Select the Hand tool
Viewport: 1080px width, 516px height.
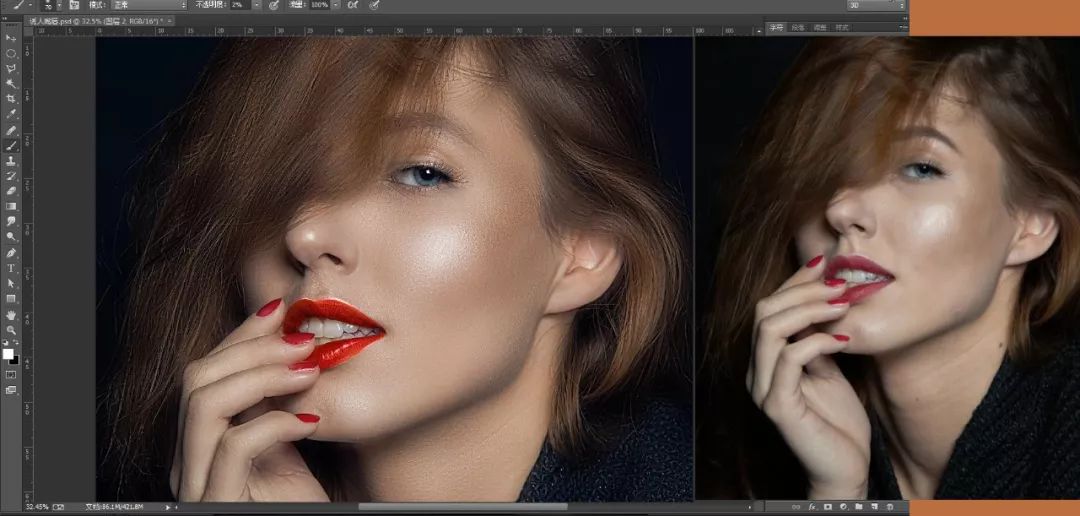coord(10,315)
